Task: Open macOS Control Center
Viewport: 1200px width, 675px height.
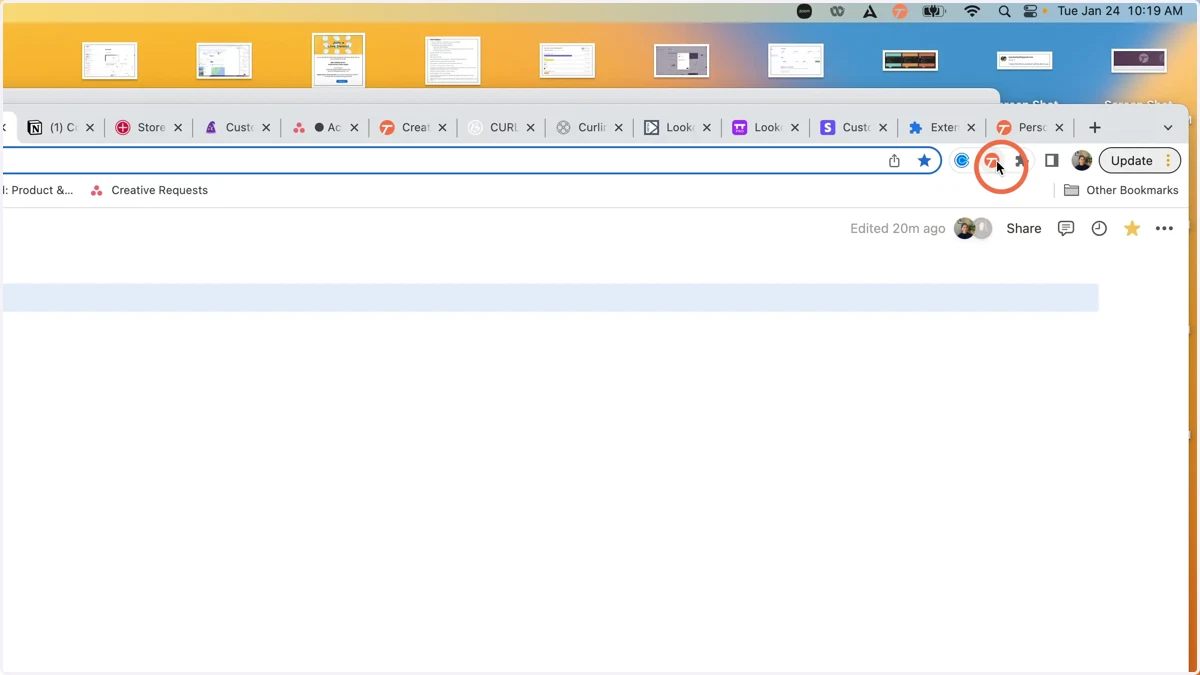Action: coord(1031,11)
